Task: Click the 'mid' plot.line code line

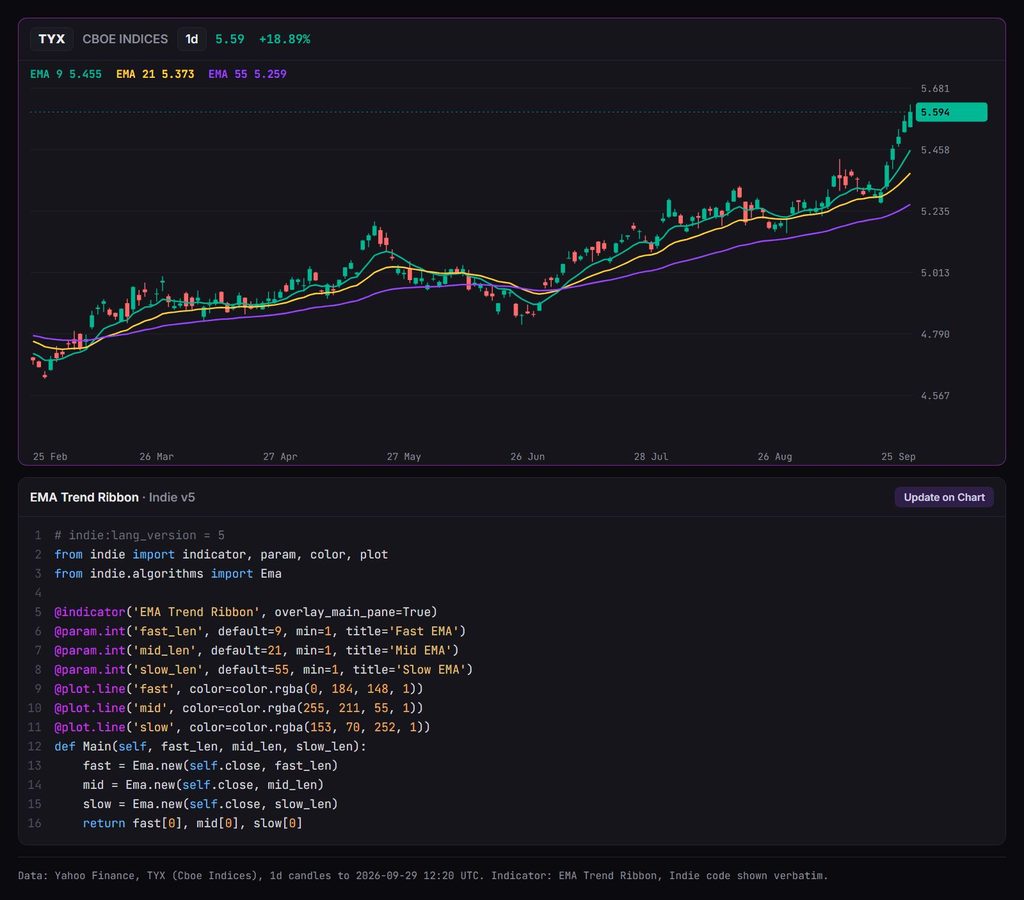Action: 238,708
